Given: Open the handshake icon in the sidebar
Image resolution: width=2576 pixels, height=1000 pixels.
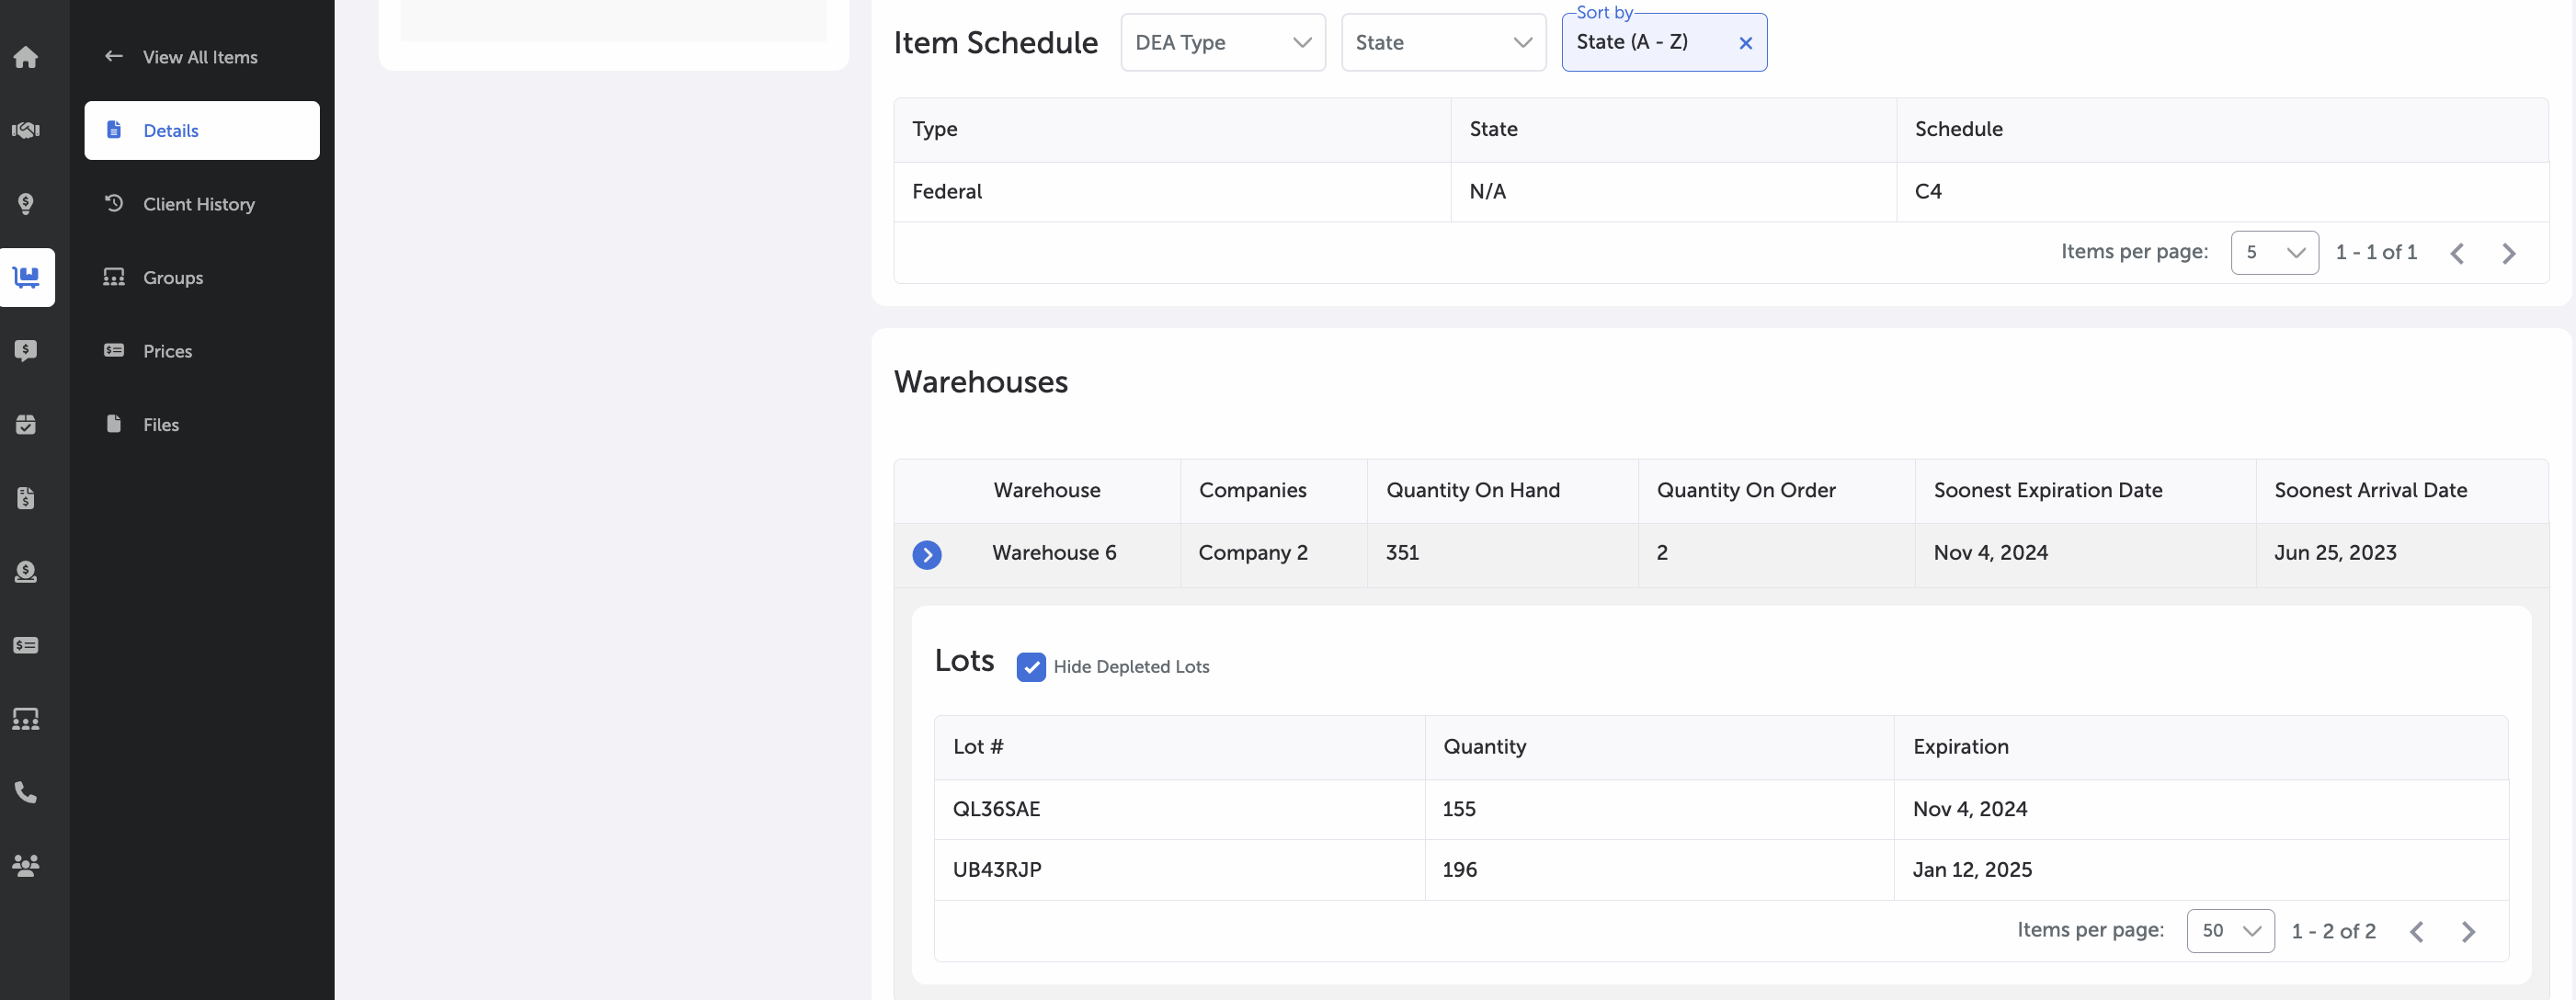Looking at the screenshot, I should tap(26, 130).
